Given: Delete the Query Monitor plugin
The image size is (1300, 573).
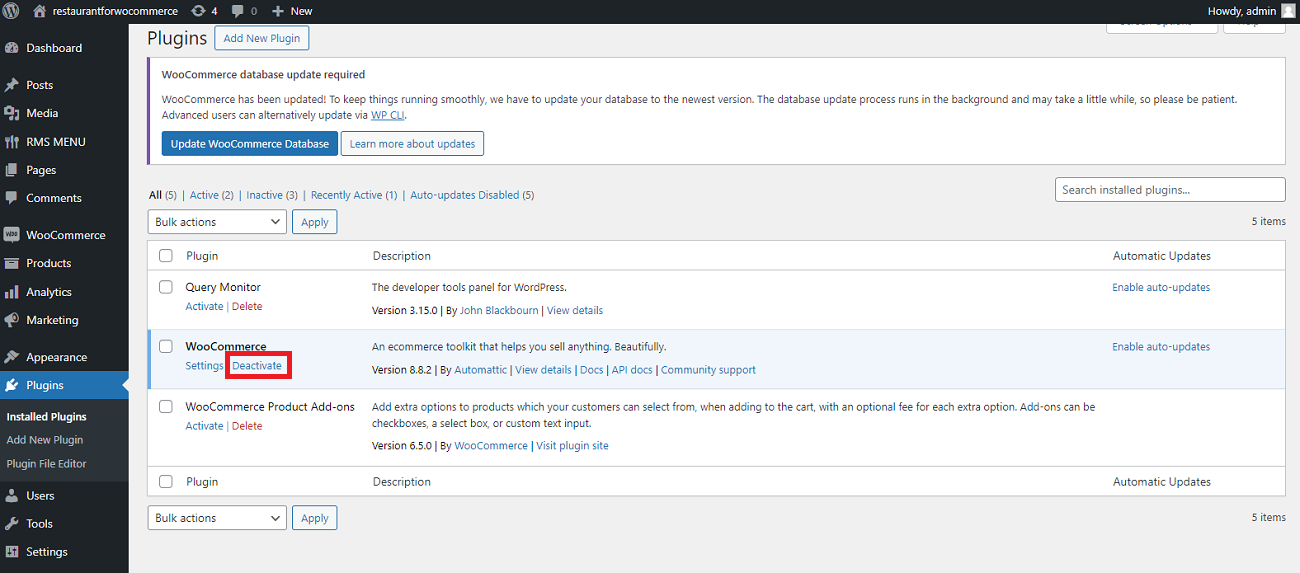Looking at the screenshot, I should pyautogui.click(x=247, y=306).
